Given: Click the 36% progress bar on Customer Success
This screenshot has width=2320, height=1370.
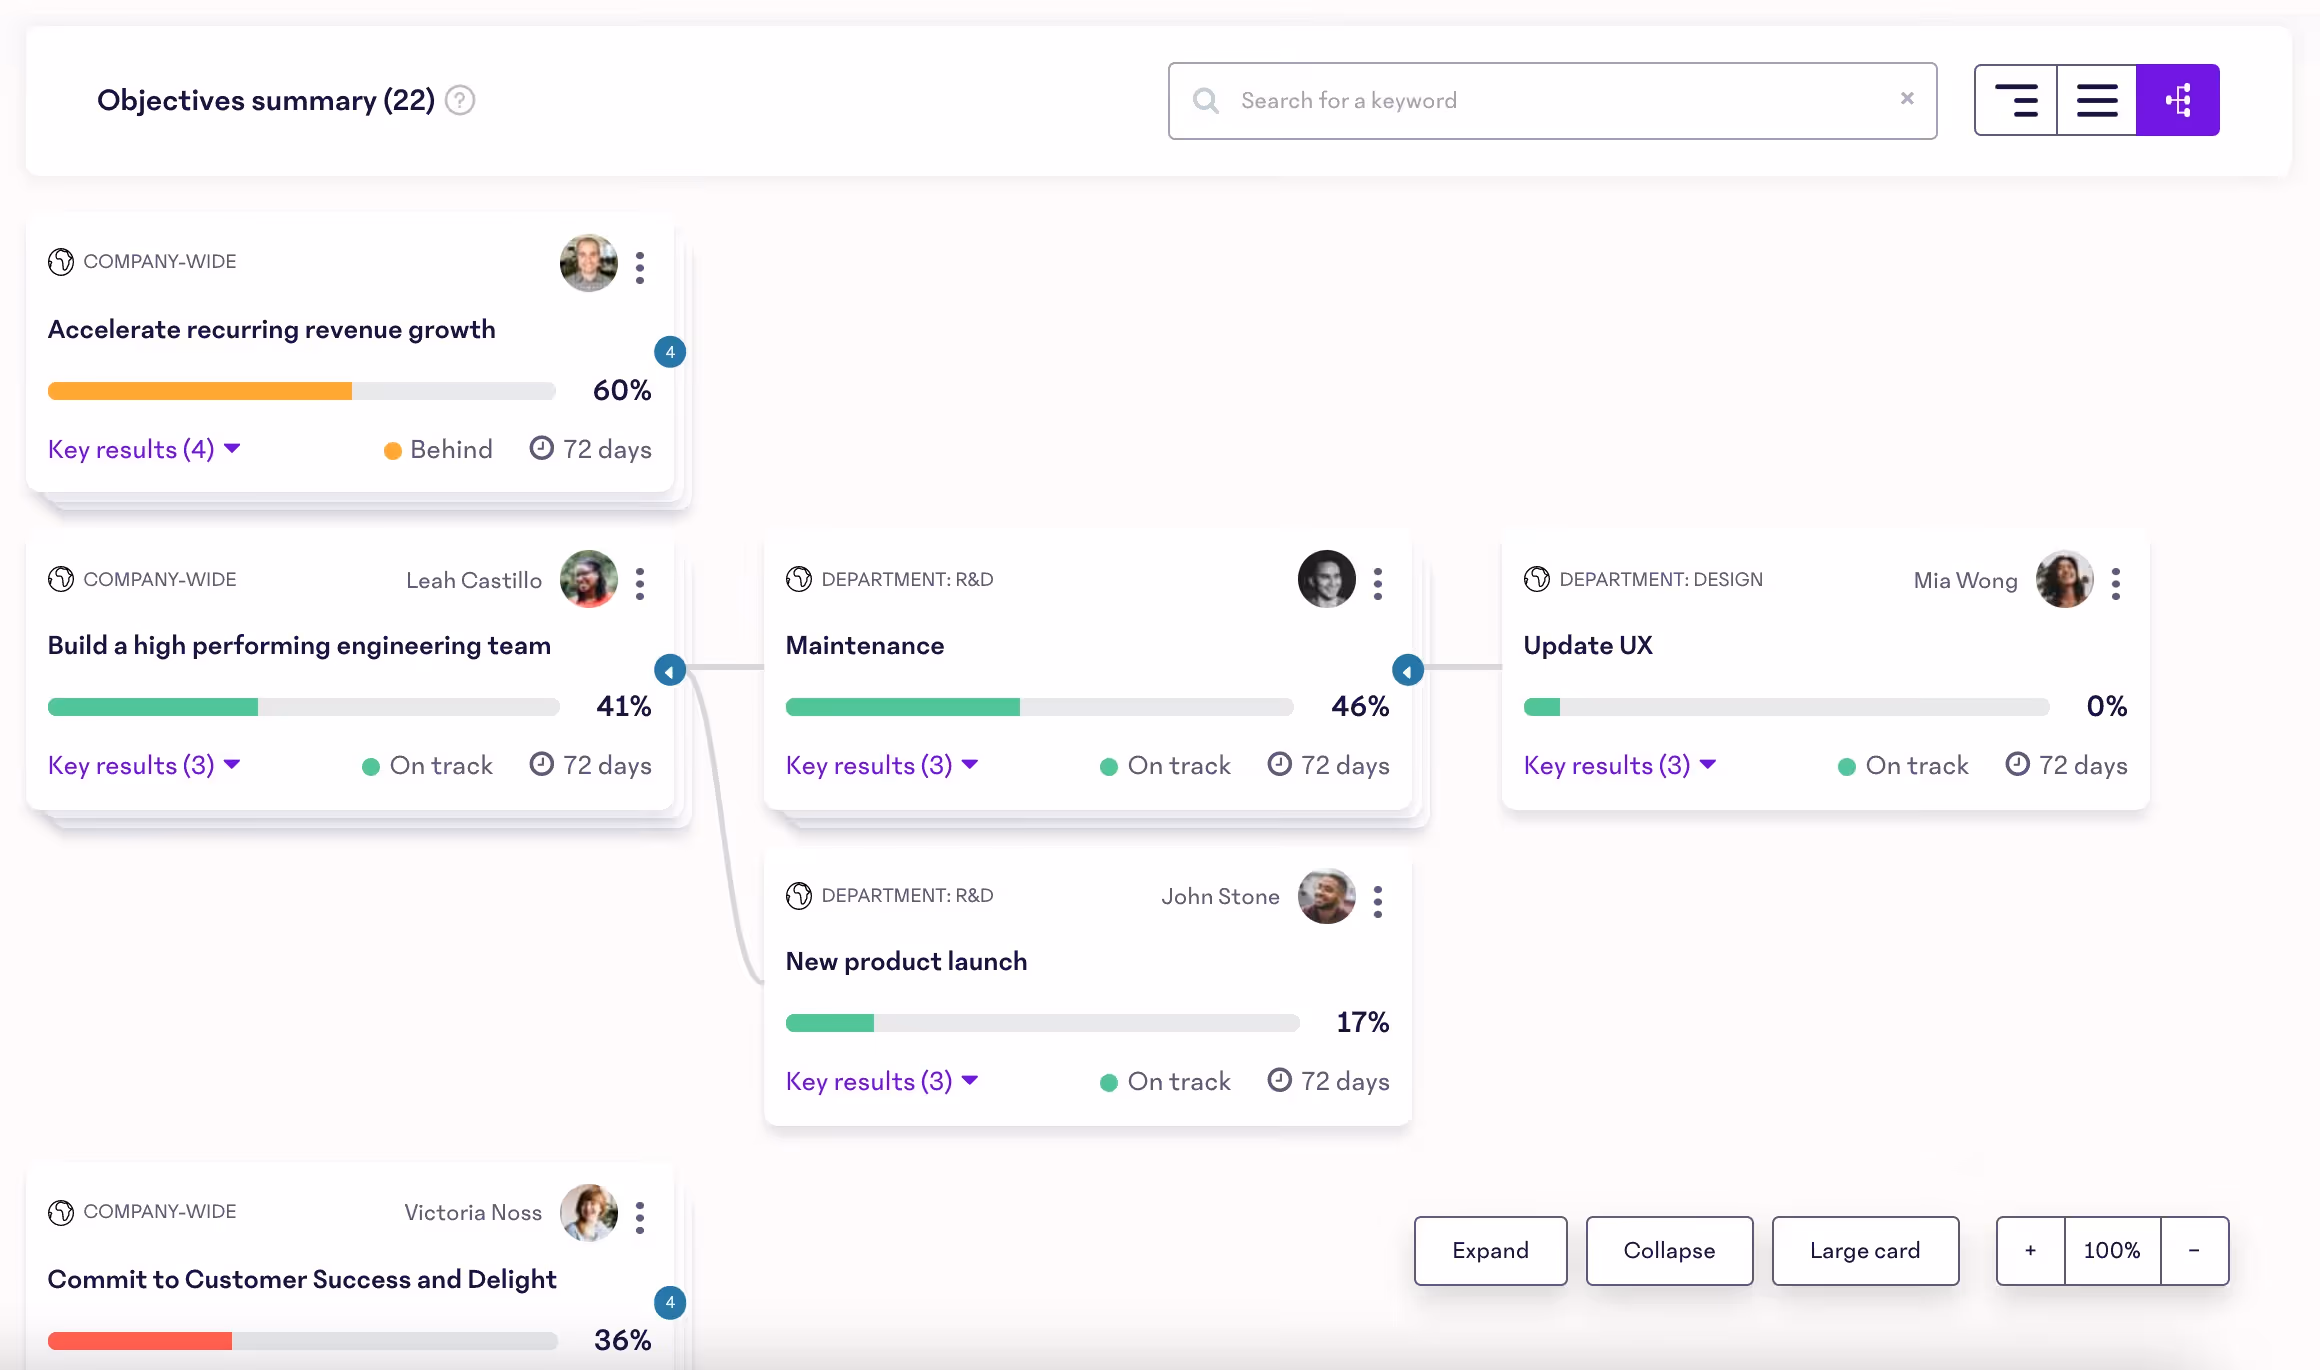Looking at the screenshot, I should click(303, 1341).
